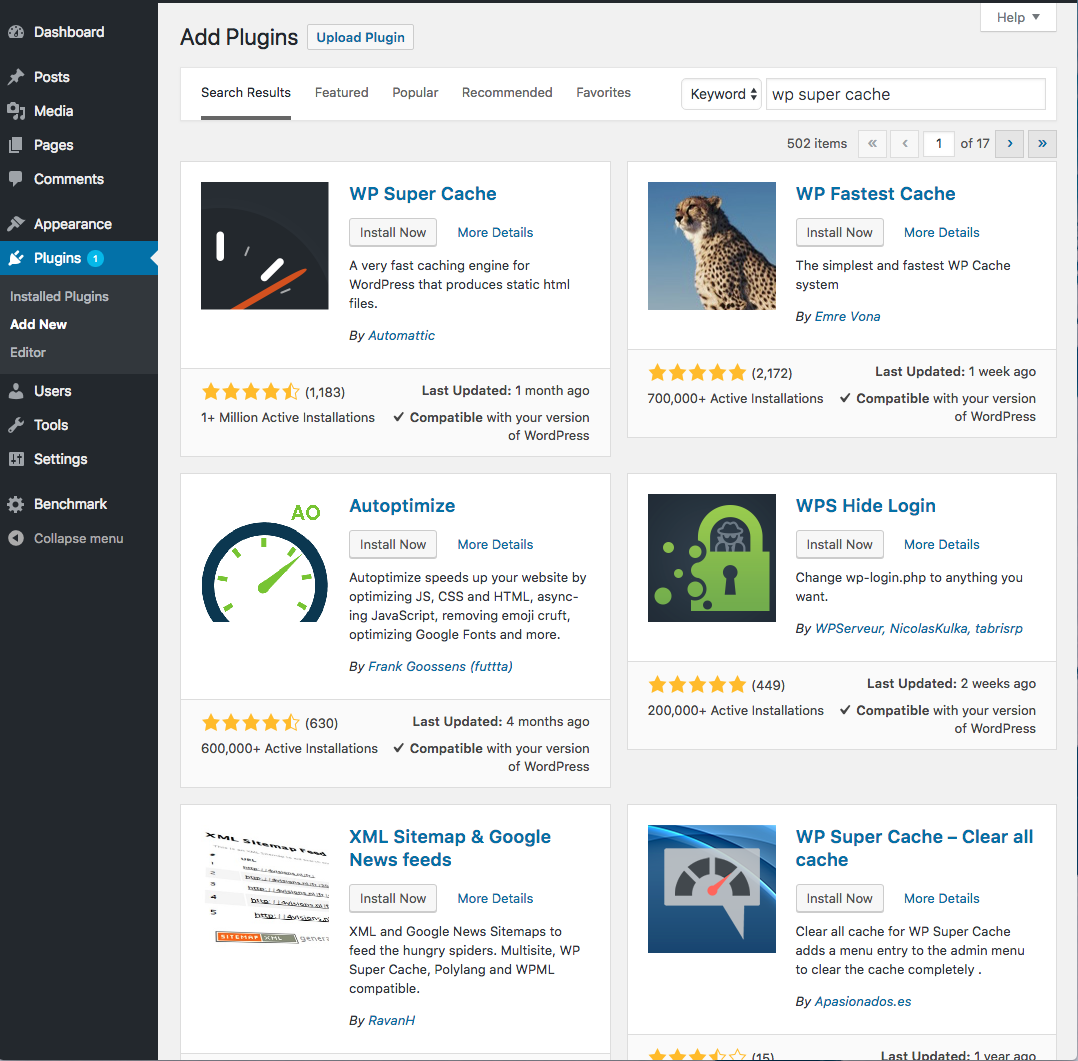Viewport: 1078px width, 1061px height.
Task: Click the Upload Plugin button
Action: coord(360,37)
